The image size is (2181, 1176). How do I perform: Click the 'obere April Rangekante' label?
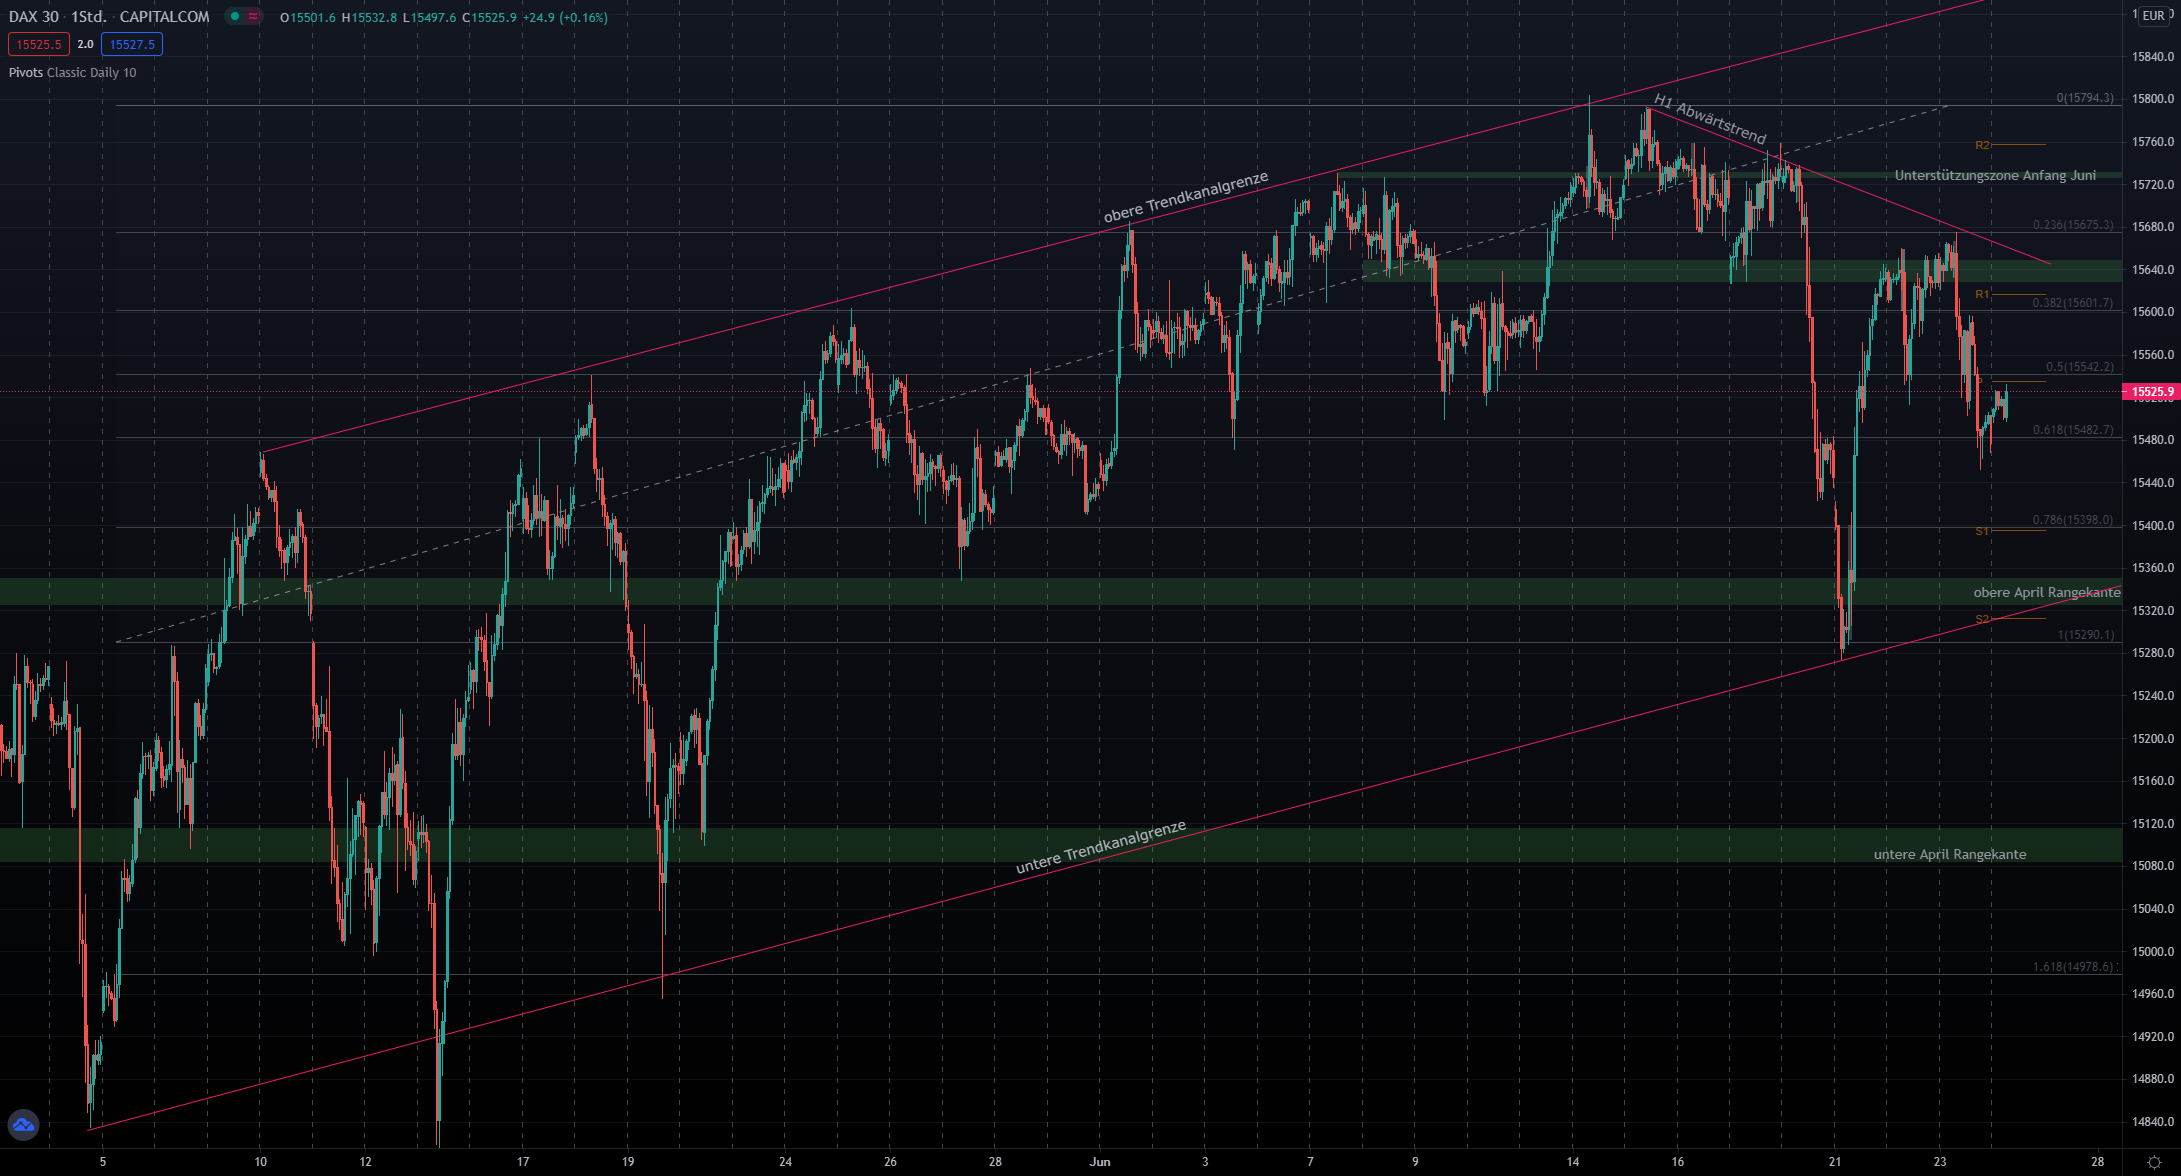[2046, 592]
